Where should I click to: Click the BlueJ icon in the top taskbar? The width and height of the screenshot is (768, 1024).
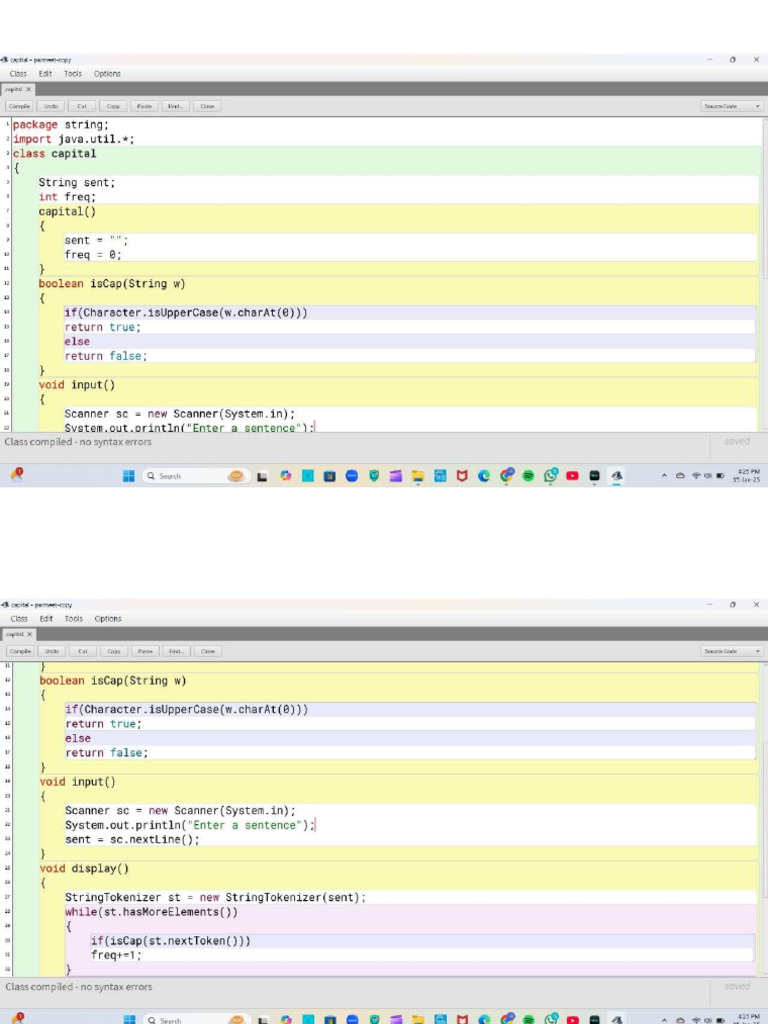point(616,476)
